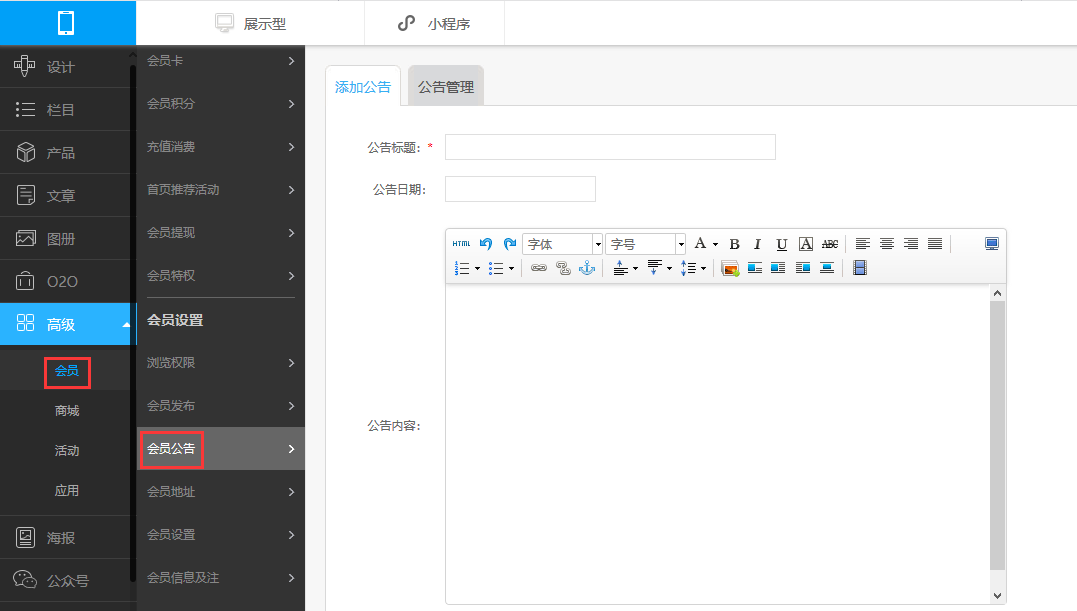Open 浏览权限 menu entry
The width and height of the screenshot is (1077, 611).
pyautogui.click(x=220, y=362)
